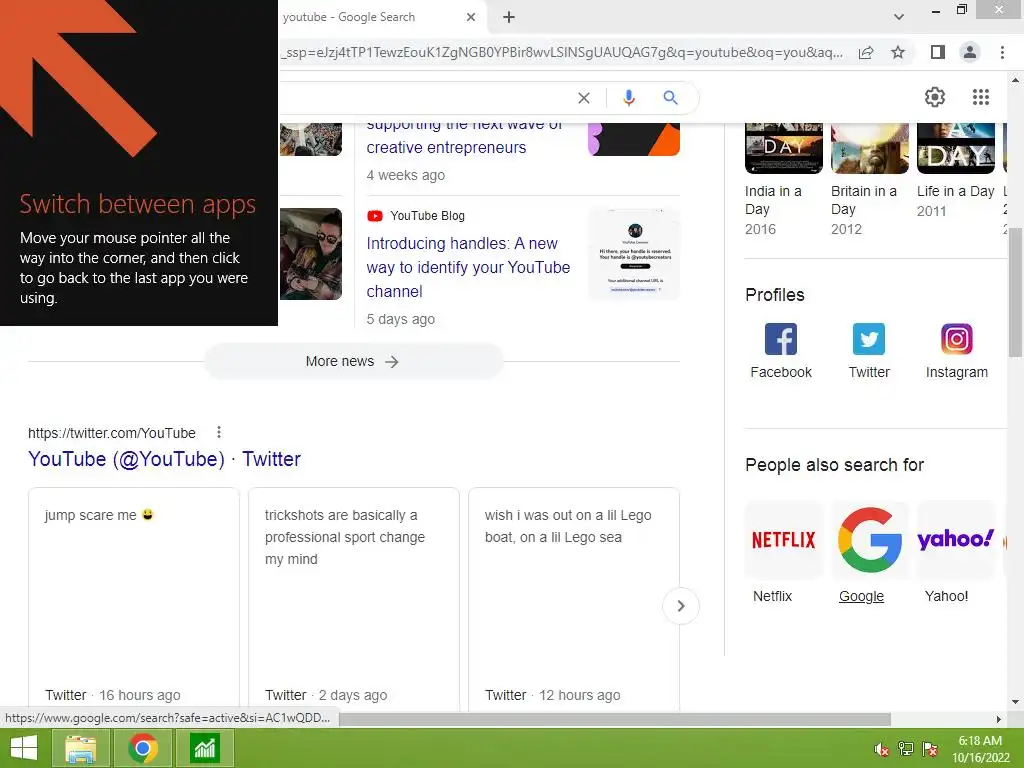1024x768 pixels.
Task: Open Chrome's three-dot menu
Action: pyautogui.click(x=1002, y=52)
